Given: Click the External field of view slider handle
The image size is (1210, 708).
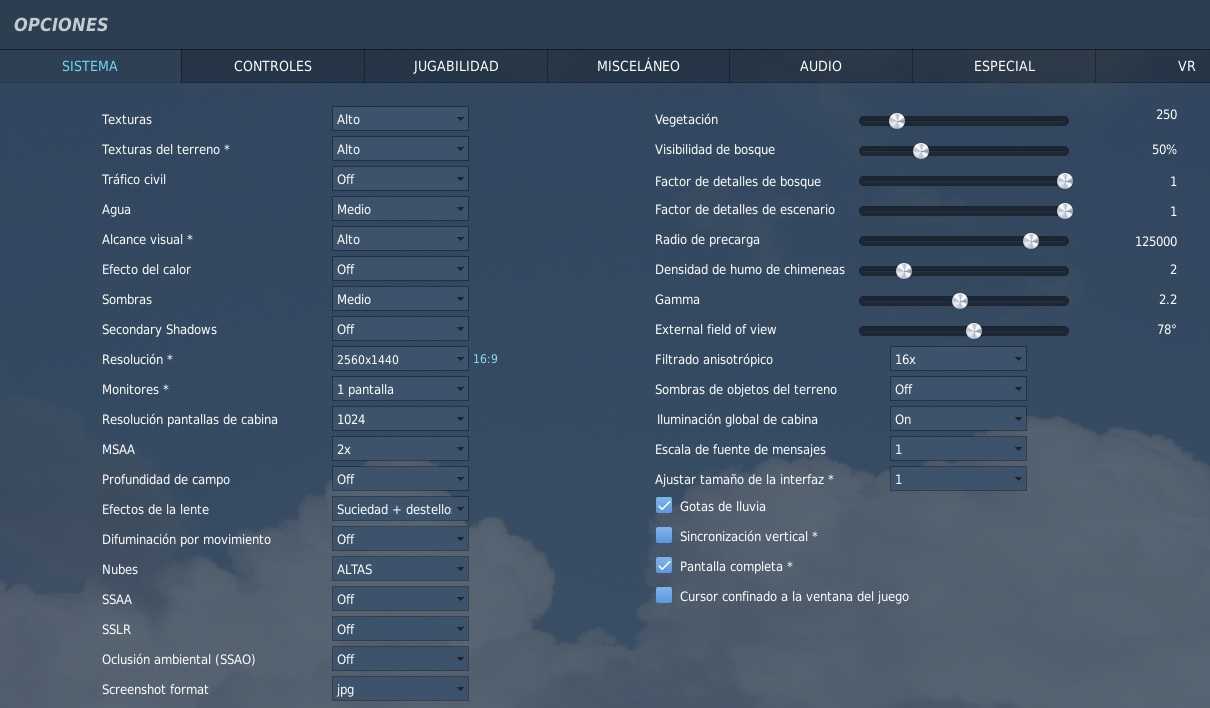Looking at the screenshot, I should tap(974, 331).
